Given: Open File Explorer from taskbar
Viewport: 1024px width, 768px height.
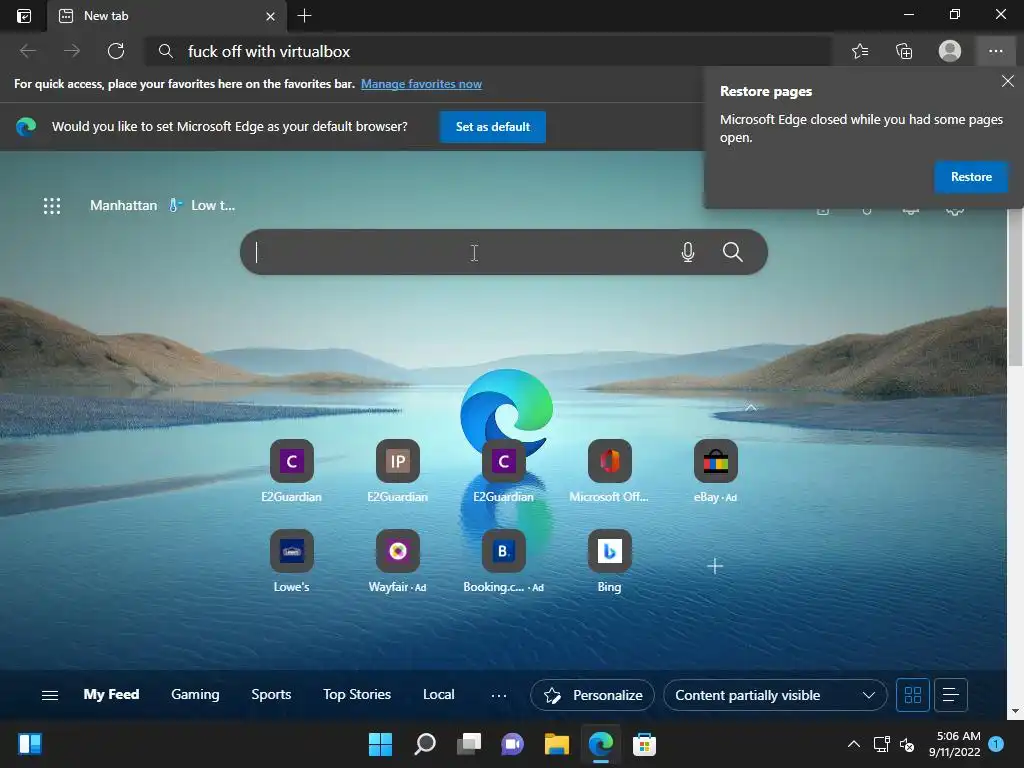Looking at the screenshot, I should click(556, 744).
